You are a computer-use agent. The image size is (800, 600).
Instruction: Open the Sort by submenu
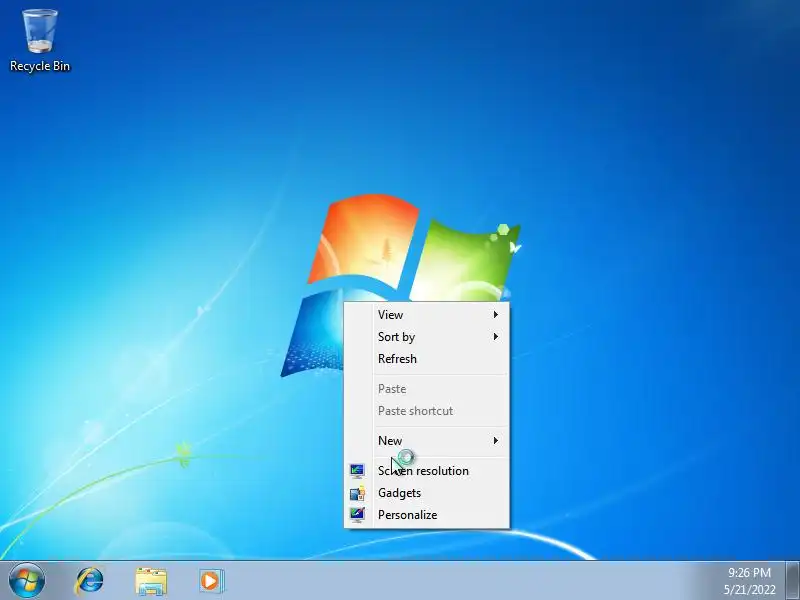(427, 337)
